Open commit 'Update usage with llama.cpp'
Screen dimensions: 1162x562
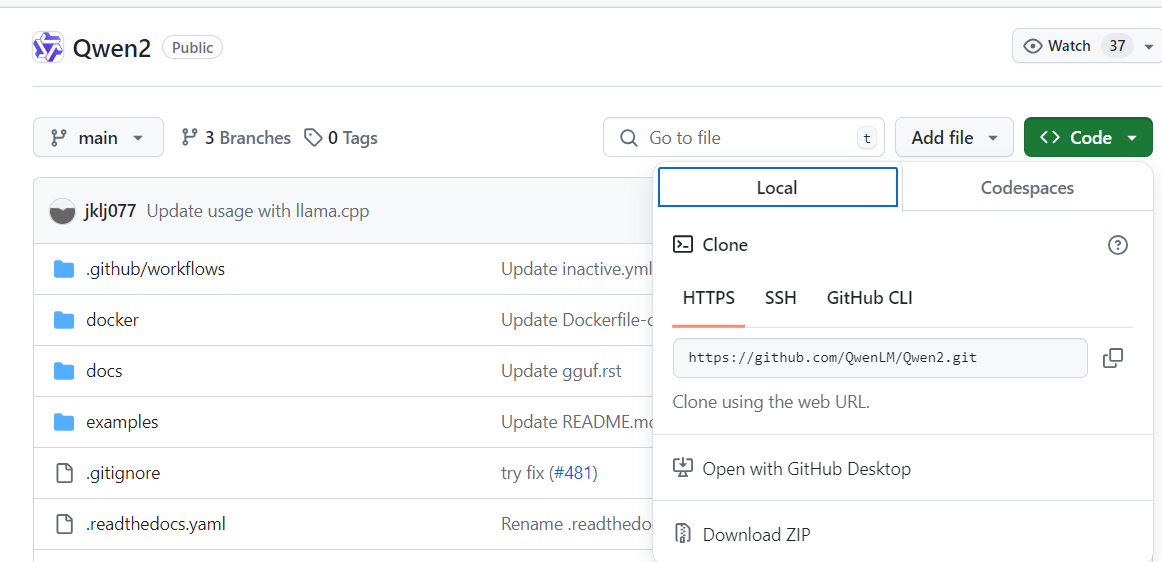258,211
